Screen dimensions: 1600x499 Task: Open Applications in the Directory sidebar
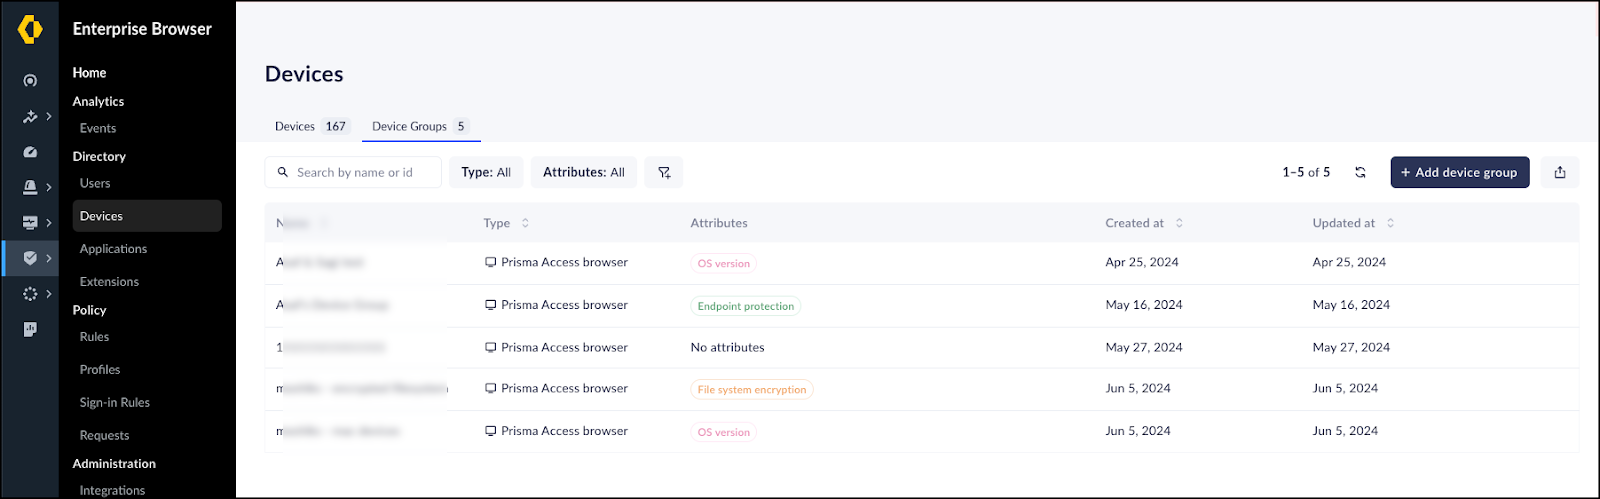(113, 249)
